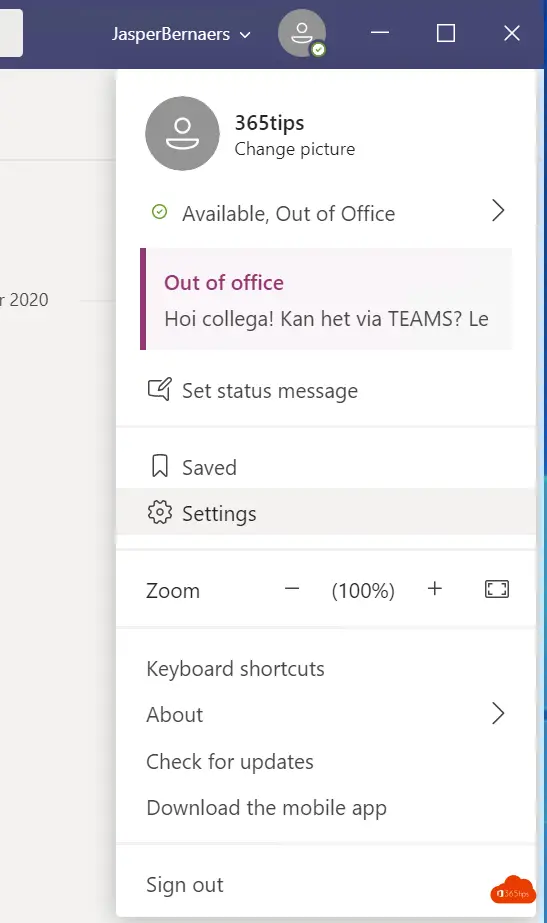Click the green Available status icon

[160, 212]
